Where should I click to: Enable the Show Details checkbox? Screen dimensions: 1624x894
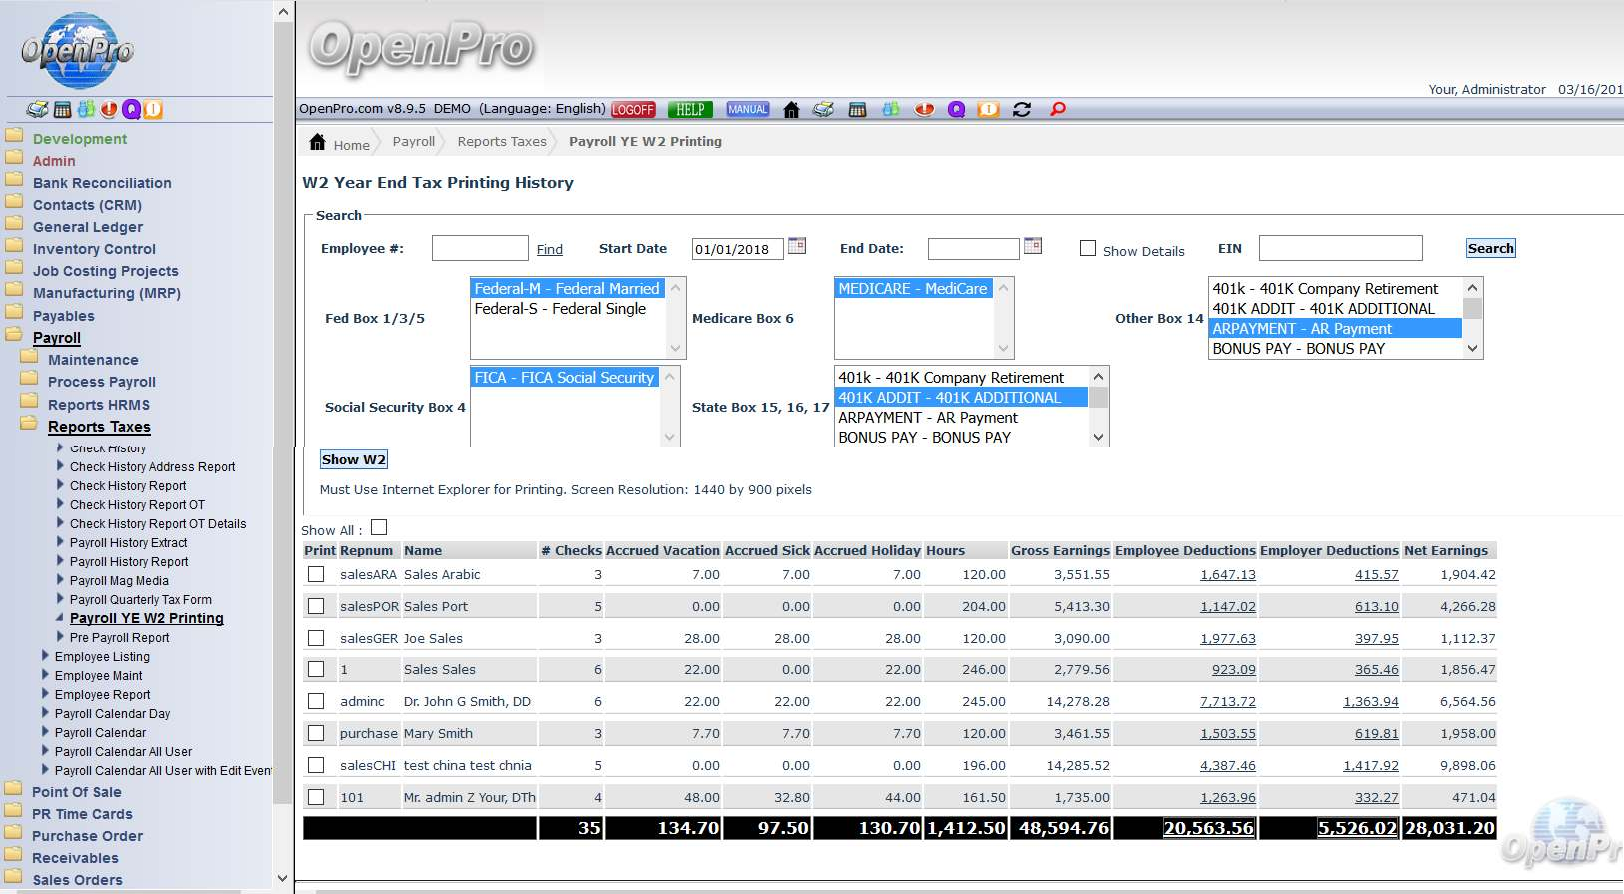pos(1088,248)
